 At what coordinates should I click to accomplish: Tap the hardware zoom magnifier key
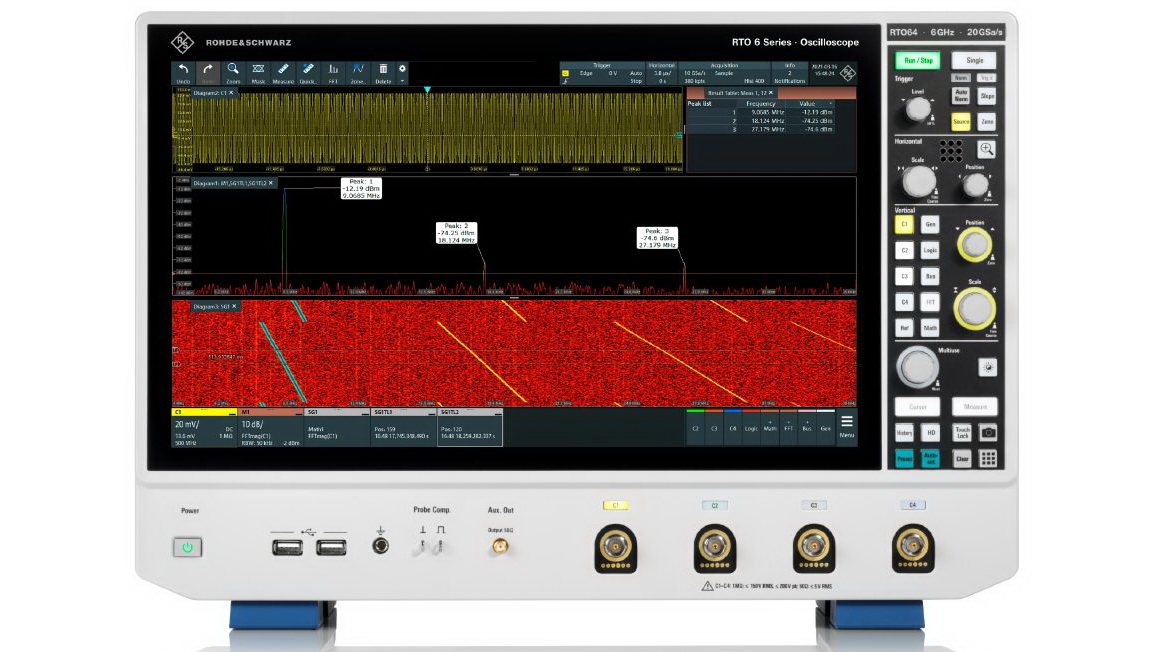point(987,149)
